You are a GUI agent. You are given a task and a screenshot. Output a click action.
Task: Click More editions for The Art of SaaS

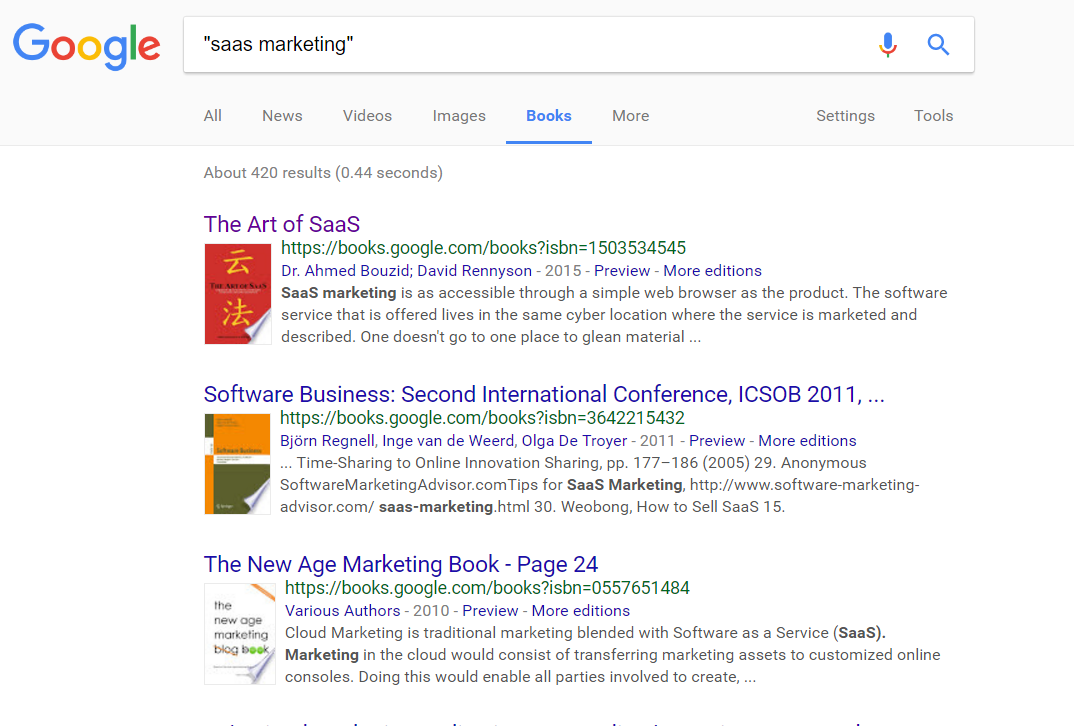(x=712, y=271)
